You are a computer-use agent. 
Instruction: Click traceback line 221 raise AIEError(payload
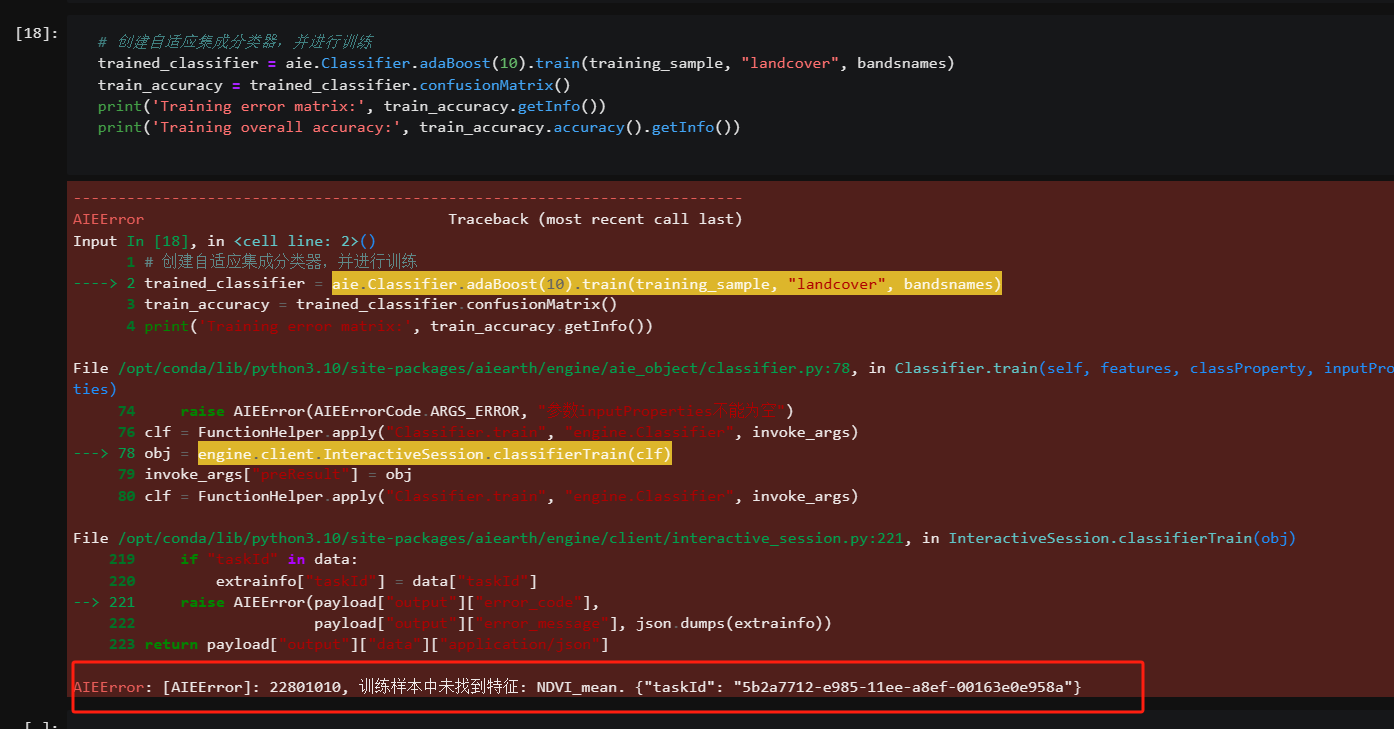click(x=336, y=602)
